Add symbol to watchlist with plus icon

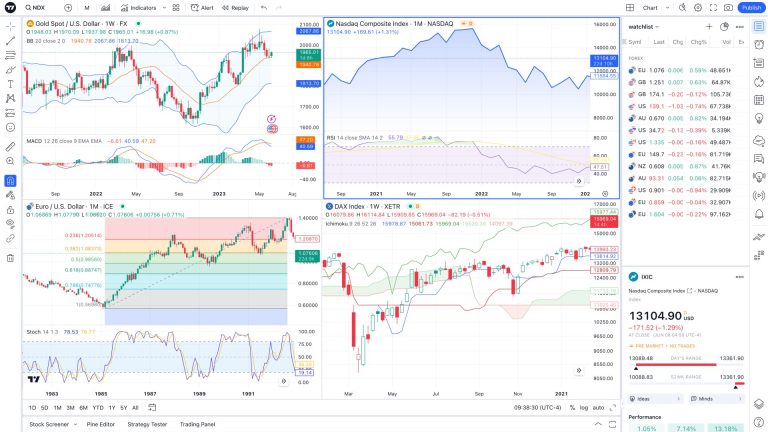pyautogui.click(x=709, y=27)
